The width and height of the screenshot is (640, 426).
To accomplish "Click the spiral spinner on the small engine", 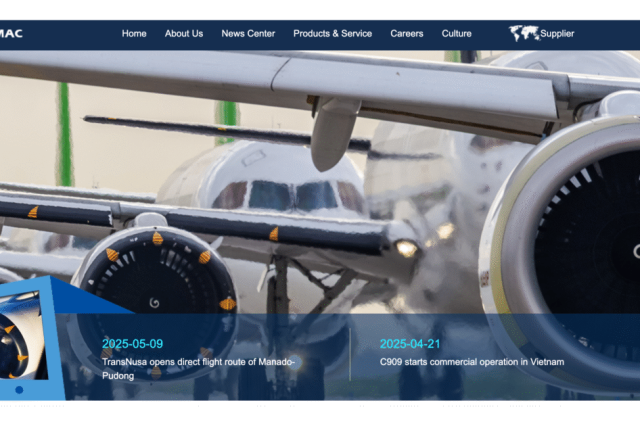I will click(154, 303).
